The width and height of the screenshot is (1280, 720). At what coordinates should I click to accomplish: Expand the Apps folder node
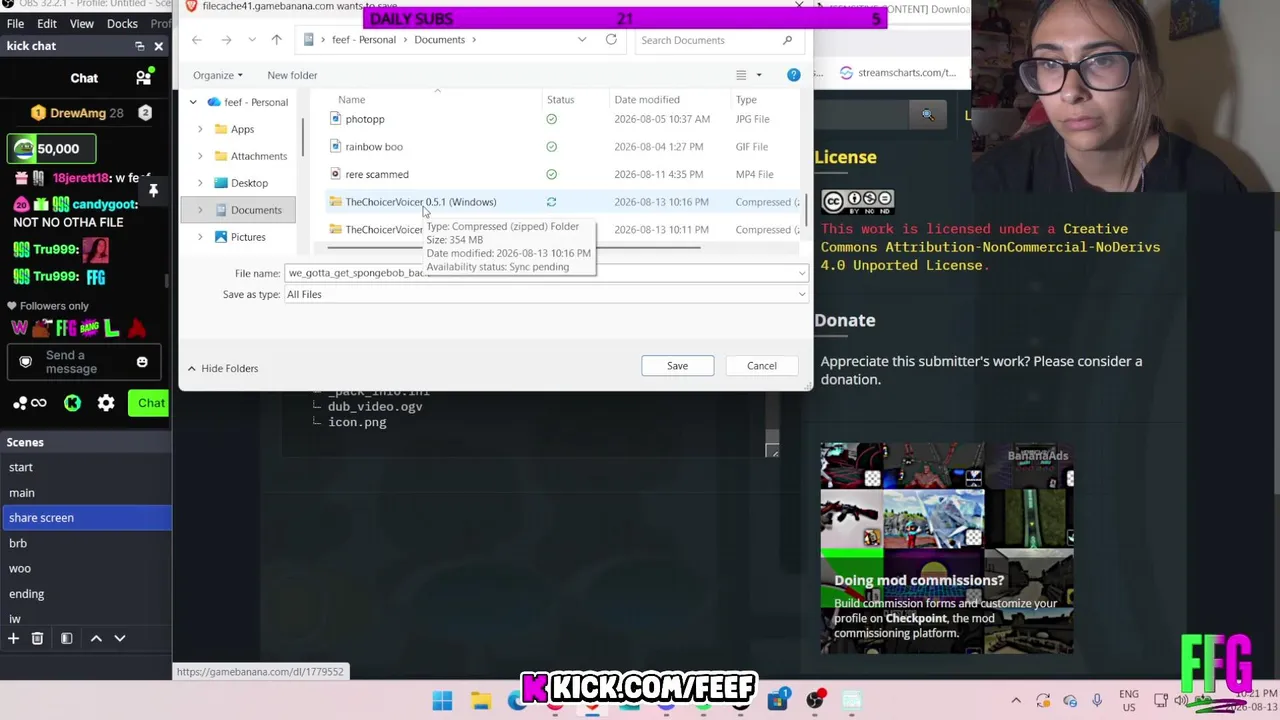point(200,129)
